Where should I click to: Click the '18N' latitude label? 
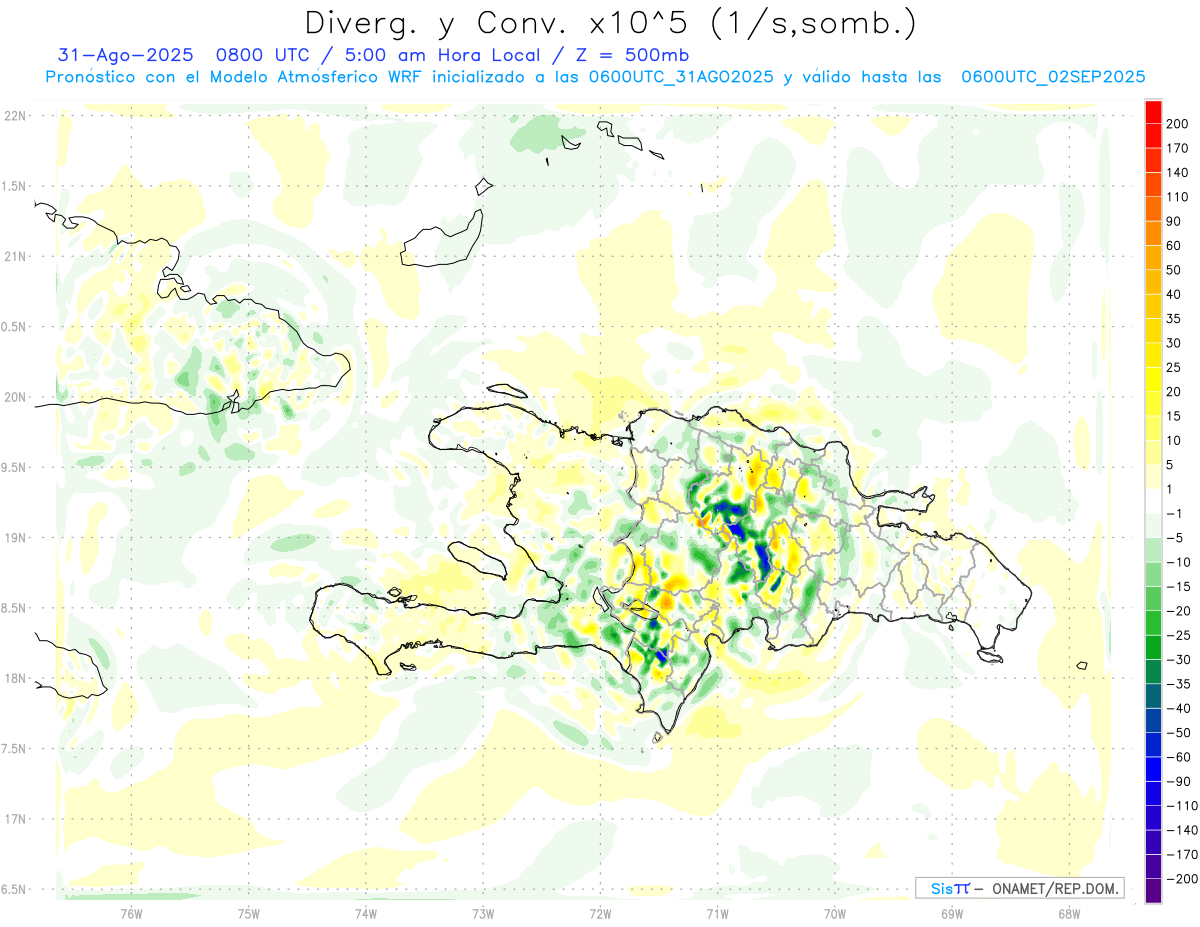(x=17, y=678)
